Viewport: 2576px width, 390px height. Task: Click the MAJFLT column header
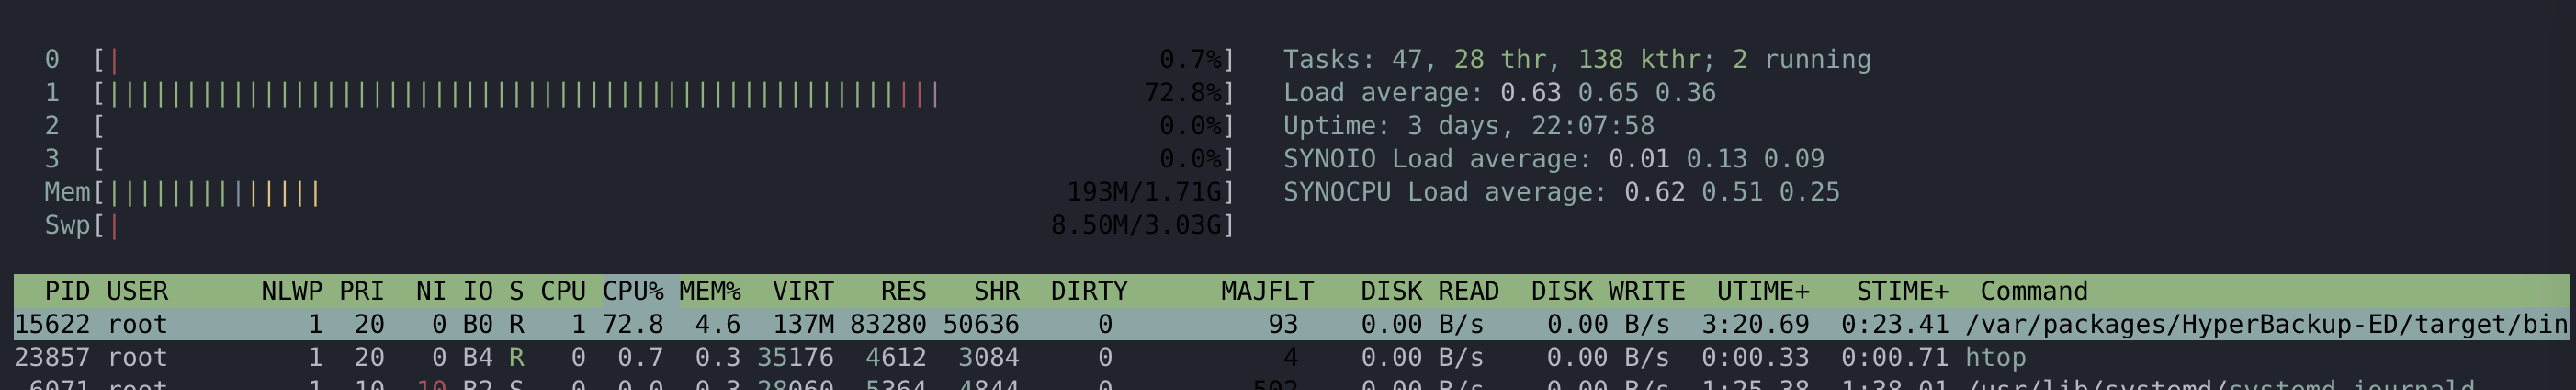1267,291
